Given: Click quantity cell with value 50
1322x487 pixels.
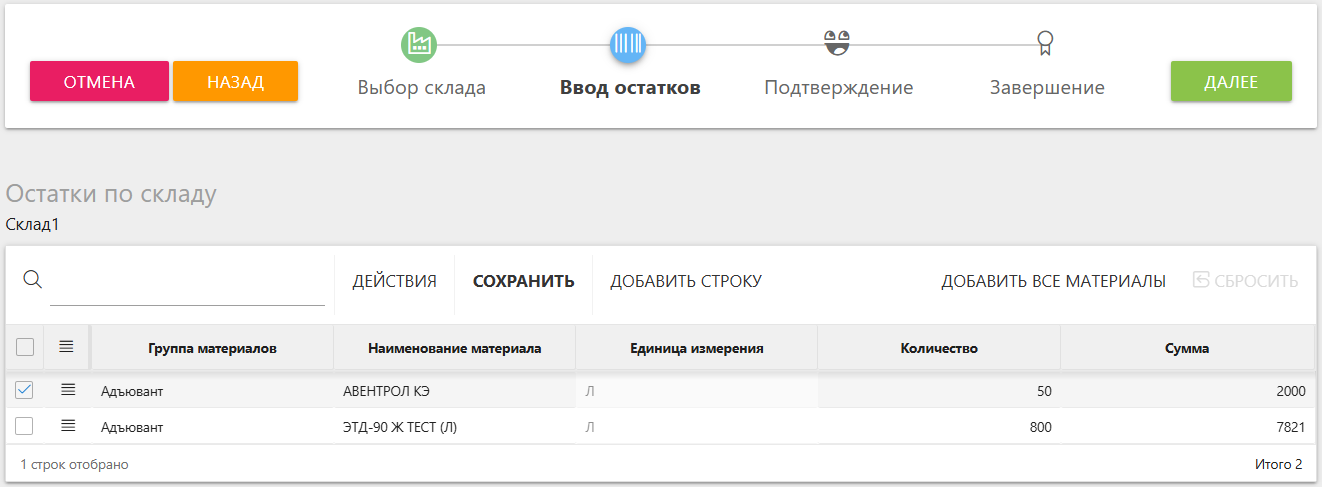Looking at the screenshot, I should tap(939, 390).
